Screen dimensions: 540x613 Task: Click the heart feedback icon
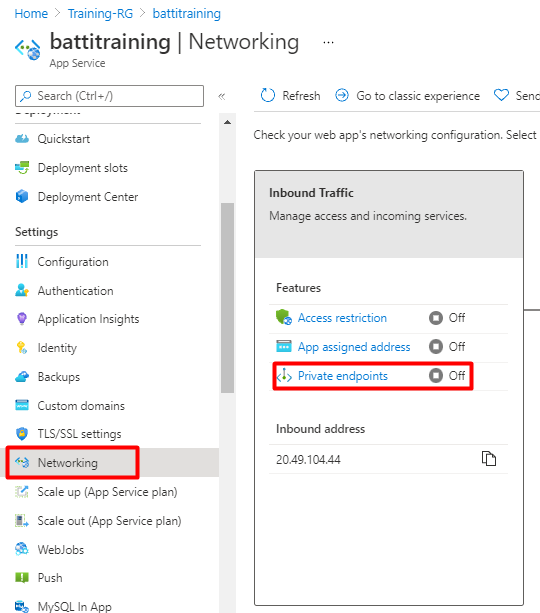(501, 95)
